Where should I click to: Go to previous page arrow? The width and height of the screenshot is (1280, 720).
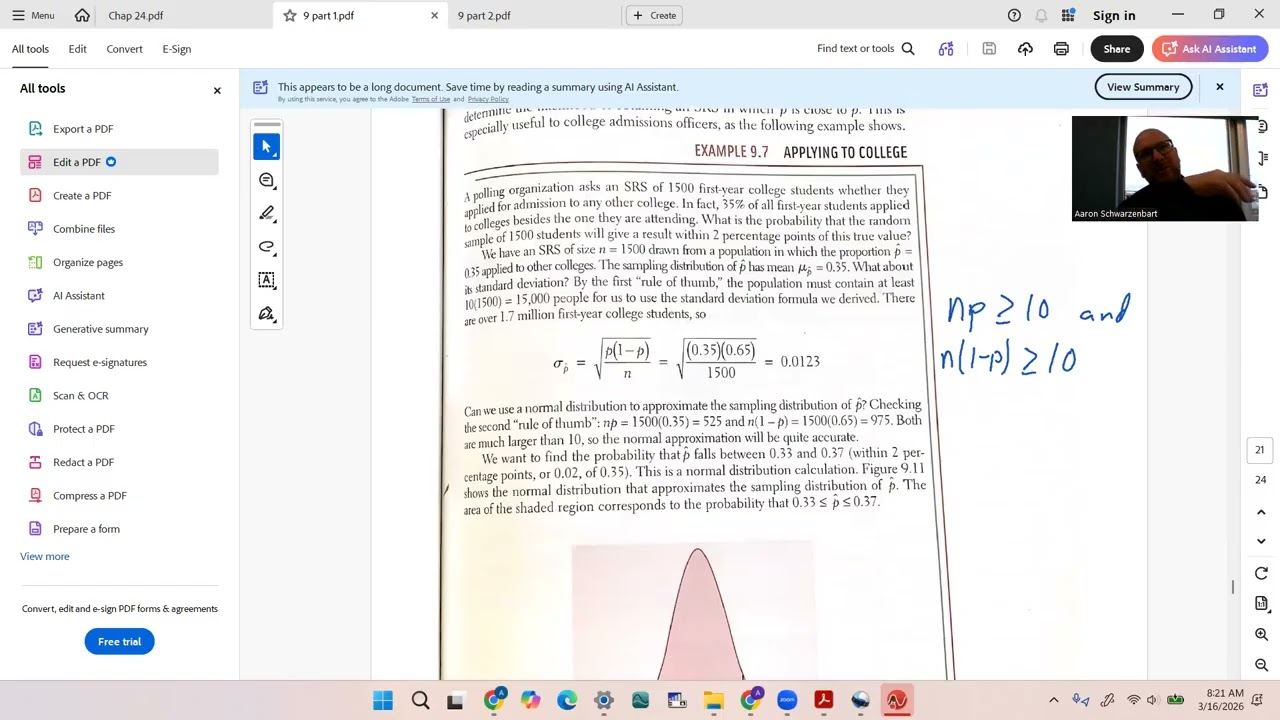coord(1261,512)
